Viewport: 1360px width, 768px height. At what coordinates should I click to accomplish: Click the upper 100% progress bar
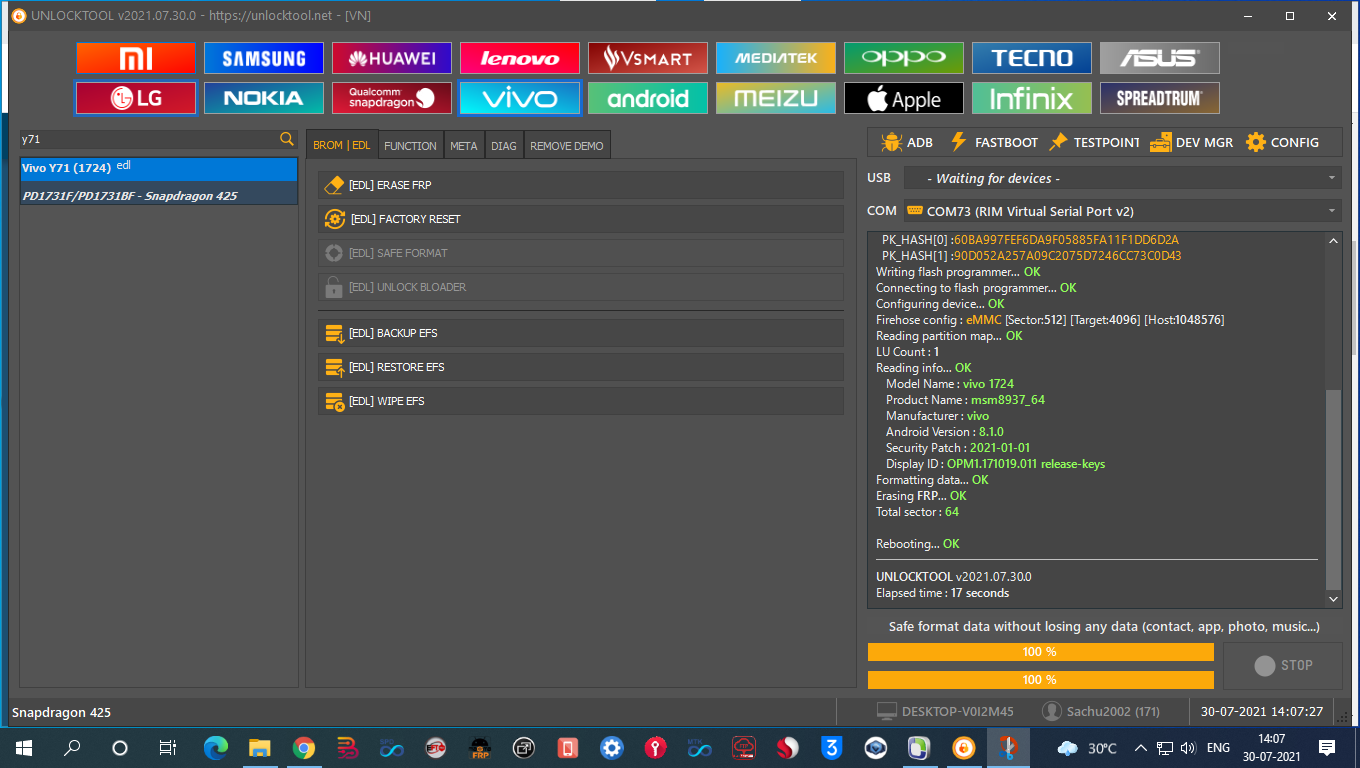tap(1040, 652)
